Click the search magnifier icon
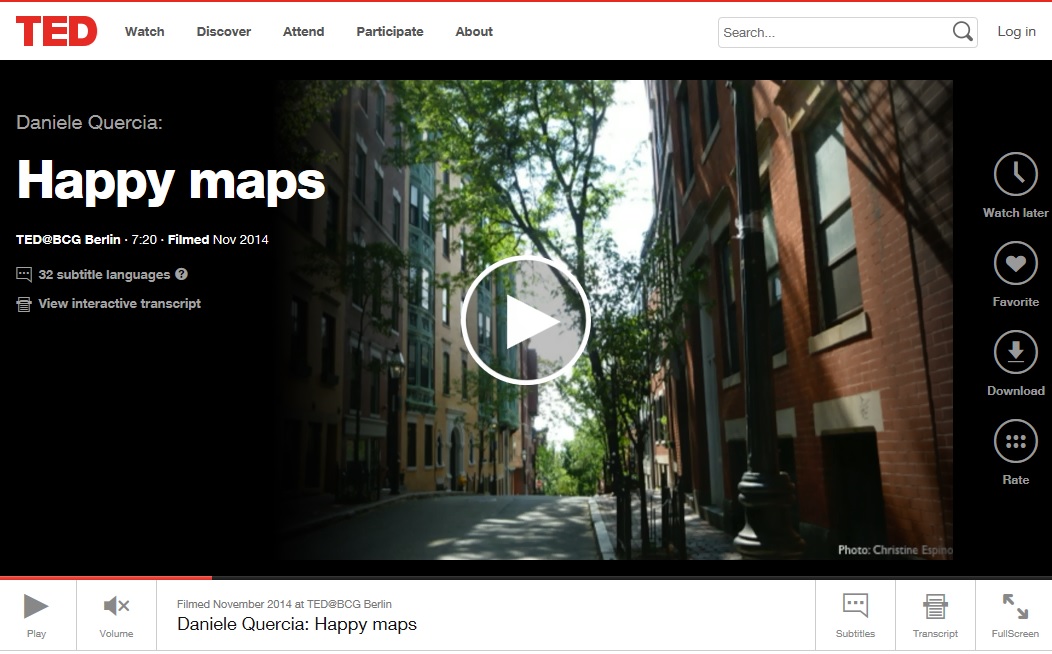1052x654 pixels. pyautogui.click(x=962, y=32)
